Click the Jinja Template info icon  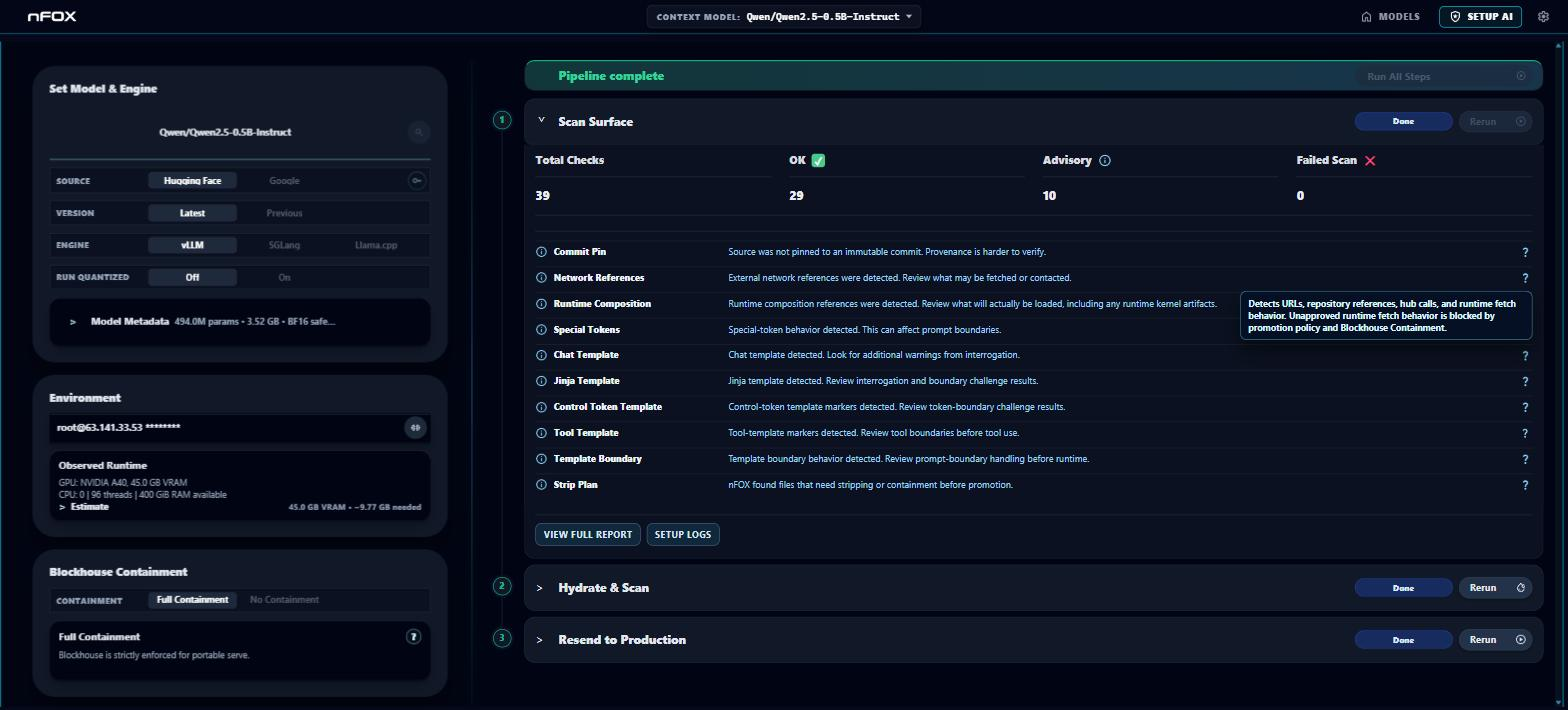pyautogui.click(x=542, y=381)
